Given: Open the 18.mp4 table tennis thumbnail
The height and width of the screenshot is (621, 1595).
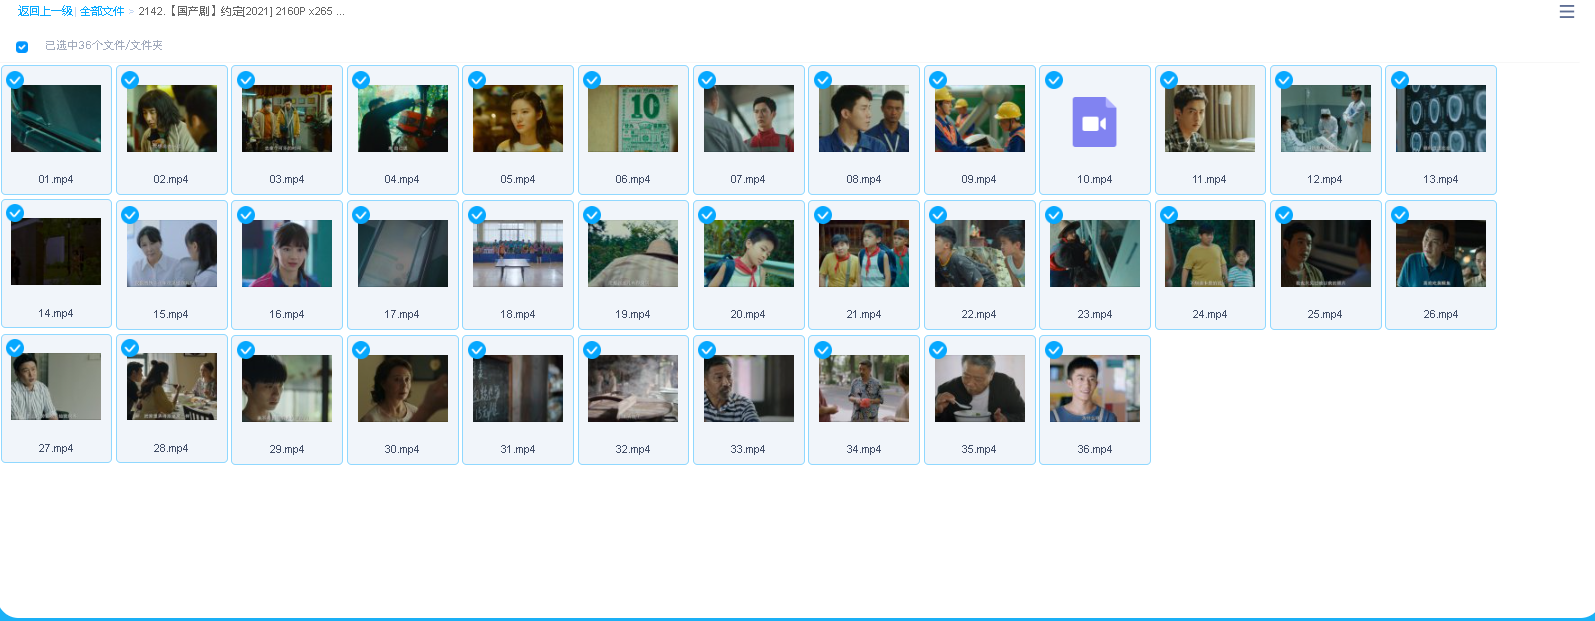Looking at the screenshot, I should click(517, 253).
